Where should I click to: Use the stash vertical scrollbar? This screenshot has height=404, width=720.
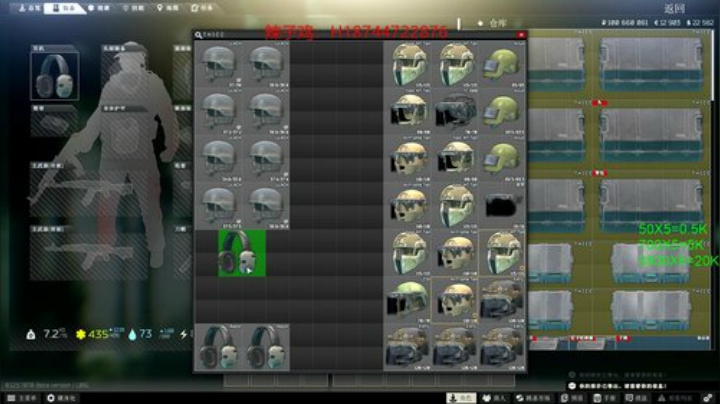(x=715, y=64)
